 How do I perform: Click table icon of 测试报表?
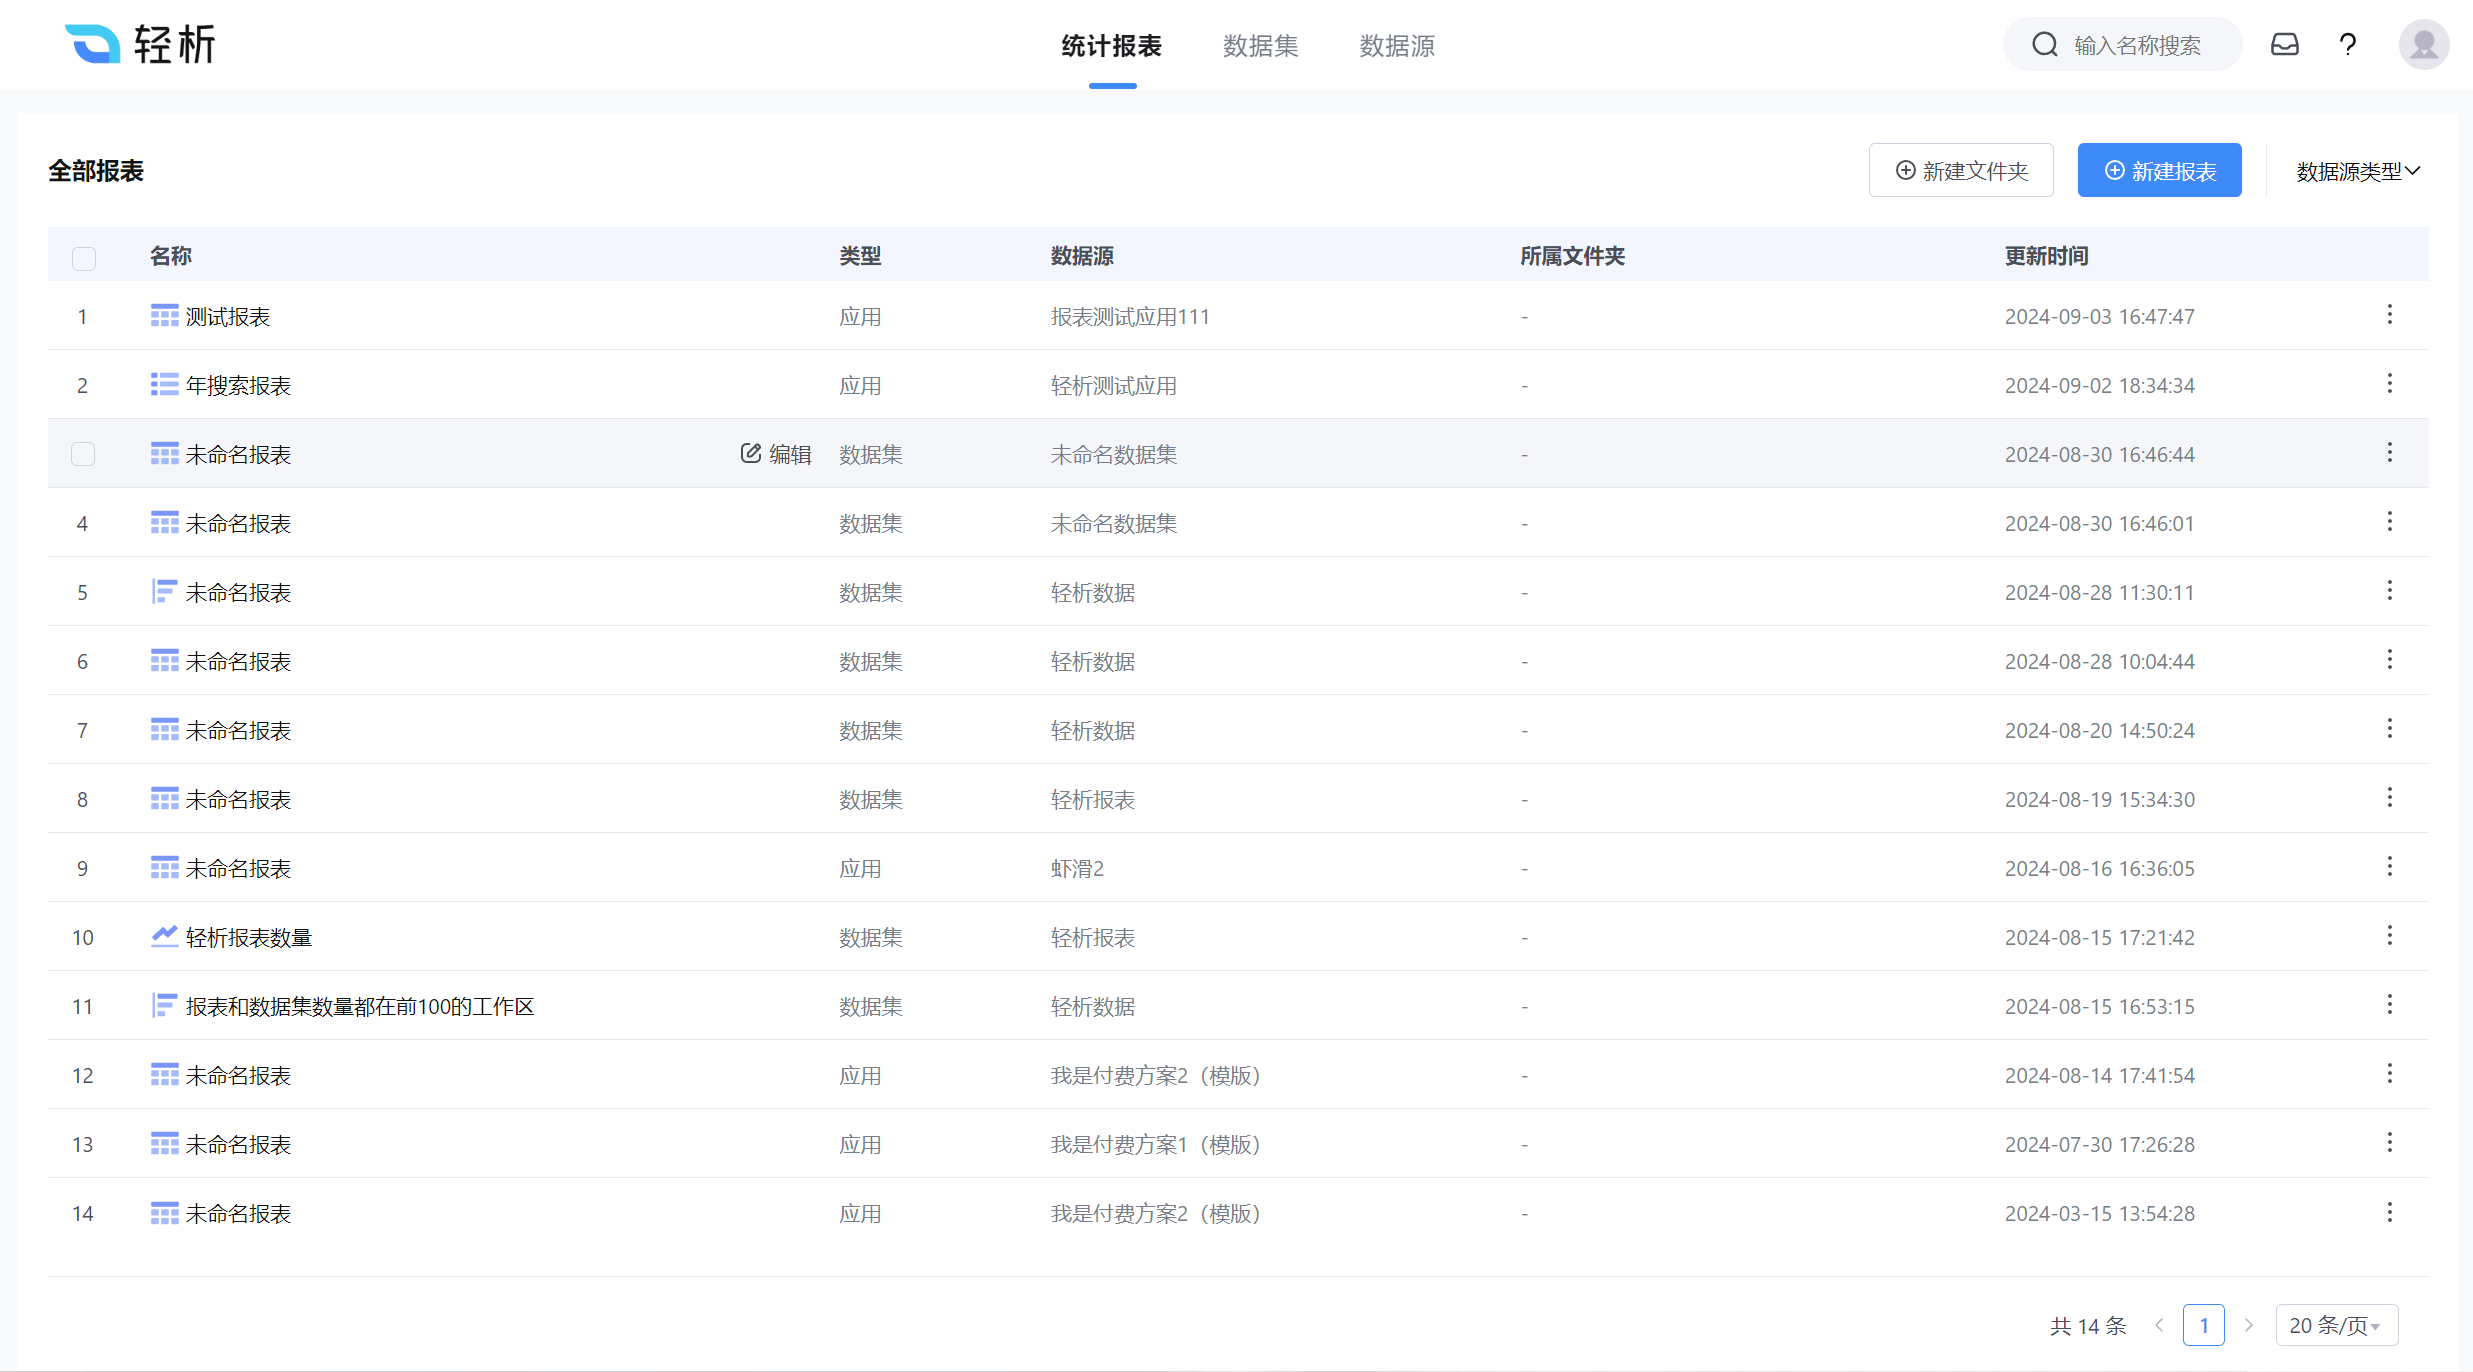tap(165, 316)
